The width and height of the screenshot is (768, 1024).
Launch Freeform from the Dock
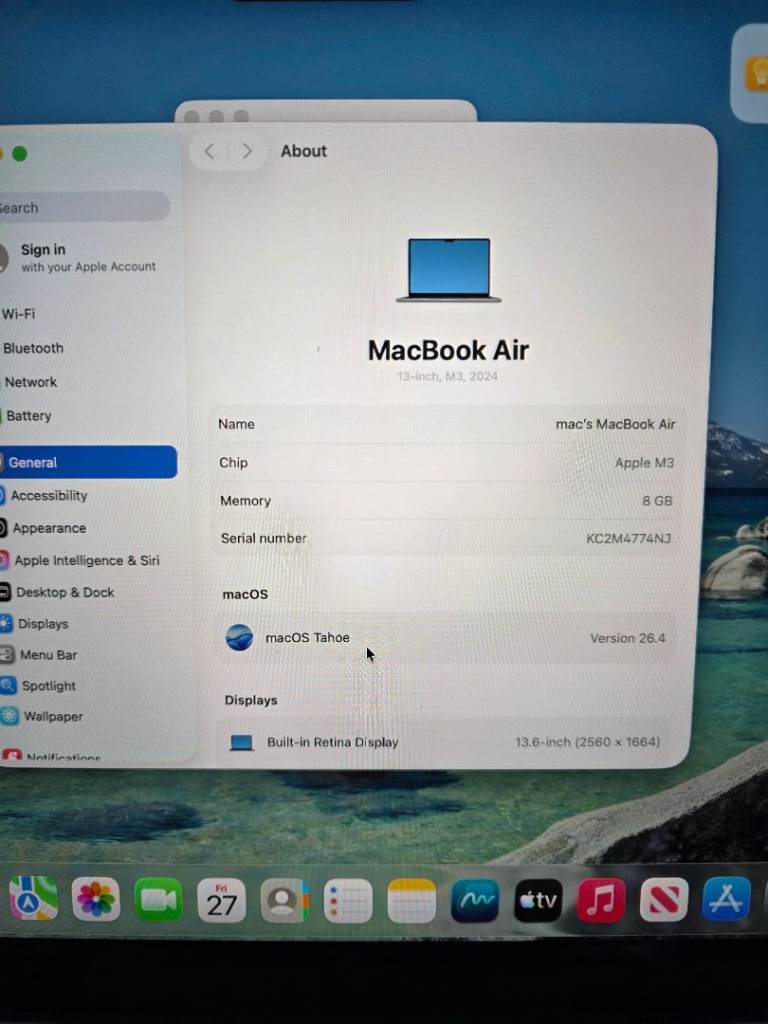(x=475, y=901)
